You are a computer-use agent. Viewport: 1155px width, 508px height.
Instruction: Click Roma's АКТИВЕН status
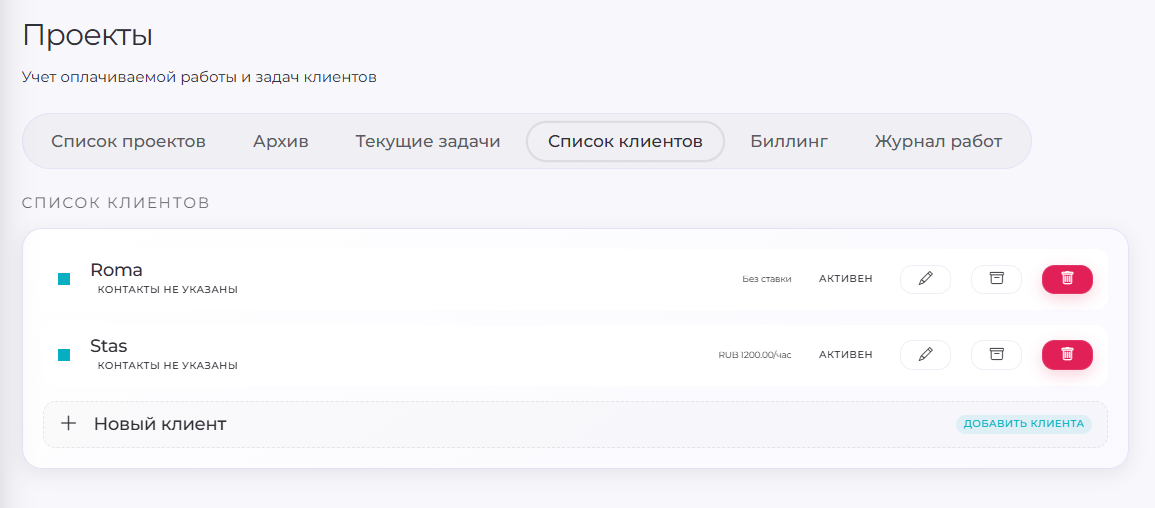[x=846, y=279]
